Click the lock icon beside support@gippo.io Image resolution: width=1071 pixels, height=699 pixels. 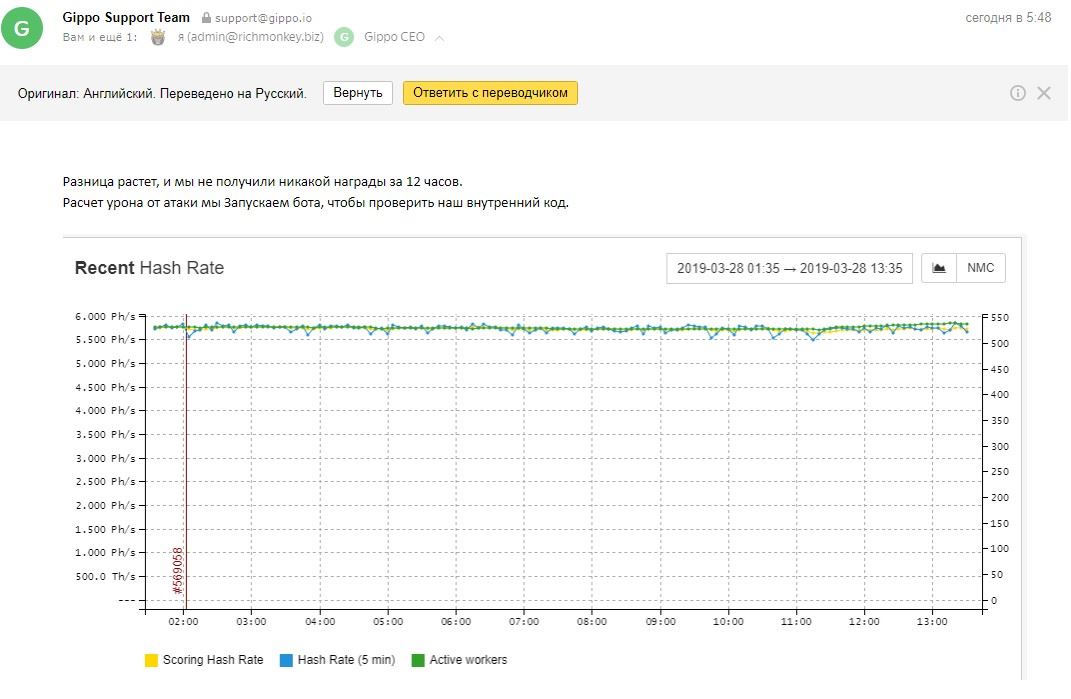206,18
